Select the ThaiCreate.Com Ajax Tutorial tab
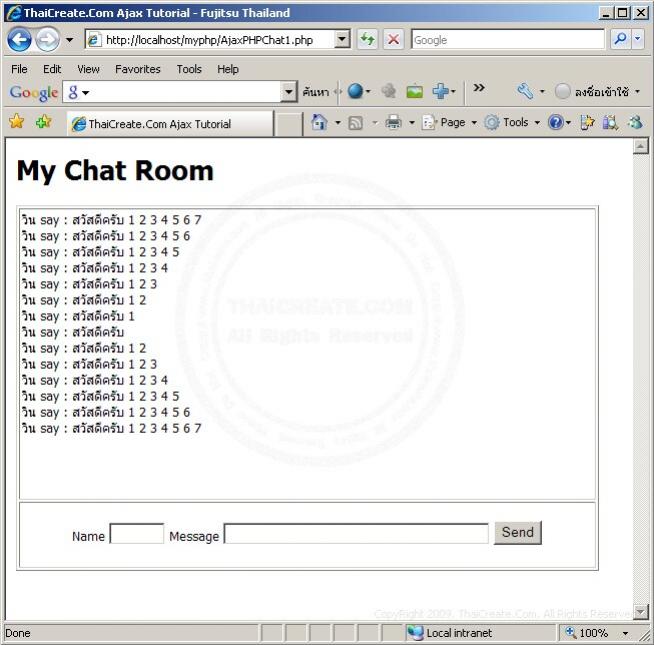Screen dimensions: 654x645 coord(170,124)
